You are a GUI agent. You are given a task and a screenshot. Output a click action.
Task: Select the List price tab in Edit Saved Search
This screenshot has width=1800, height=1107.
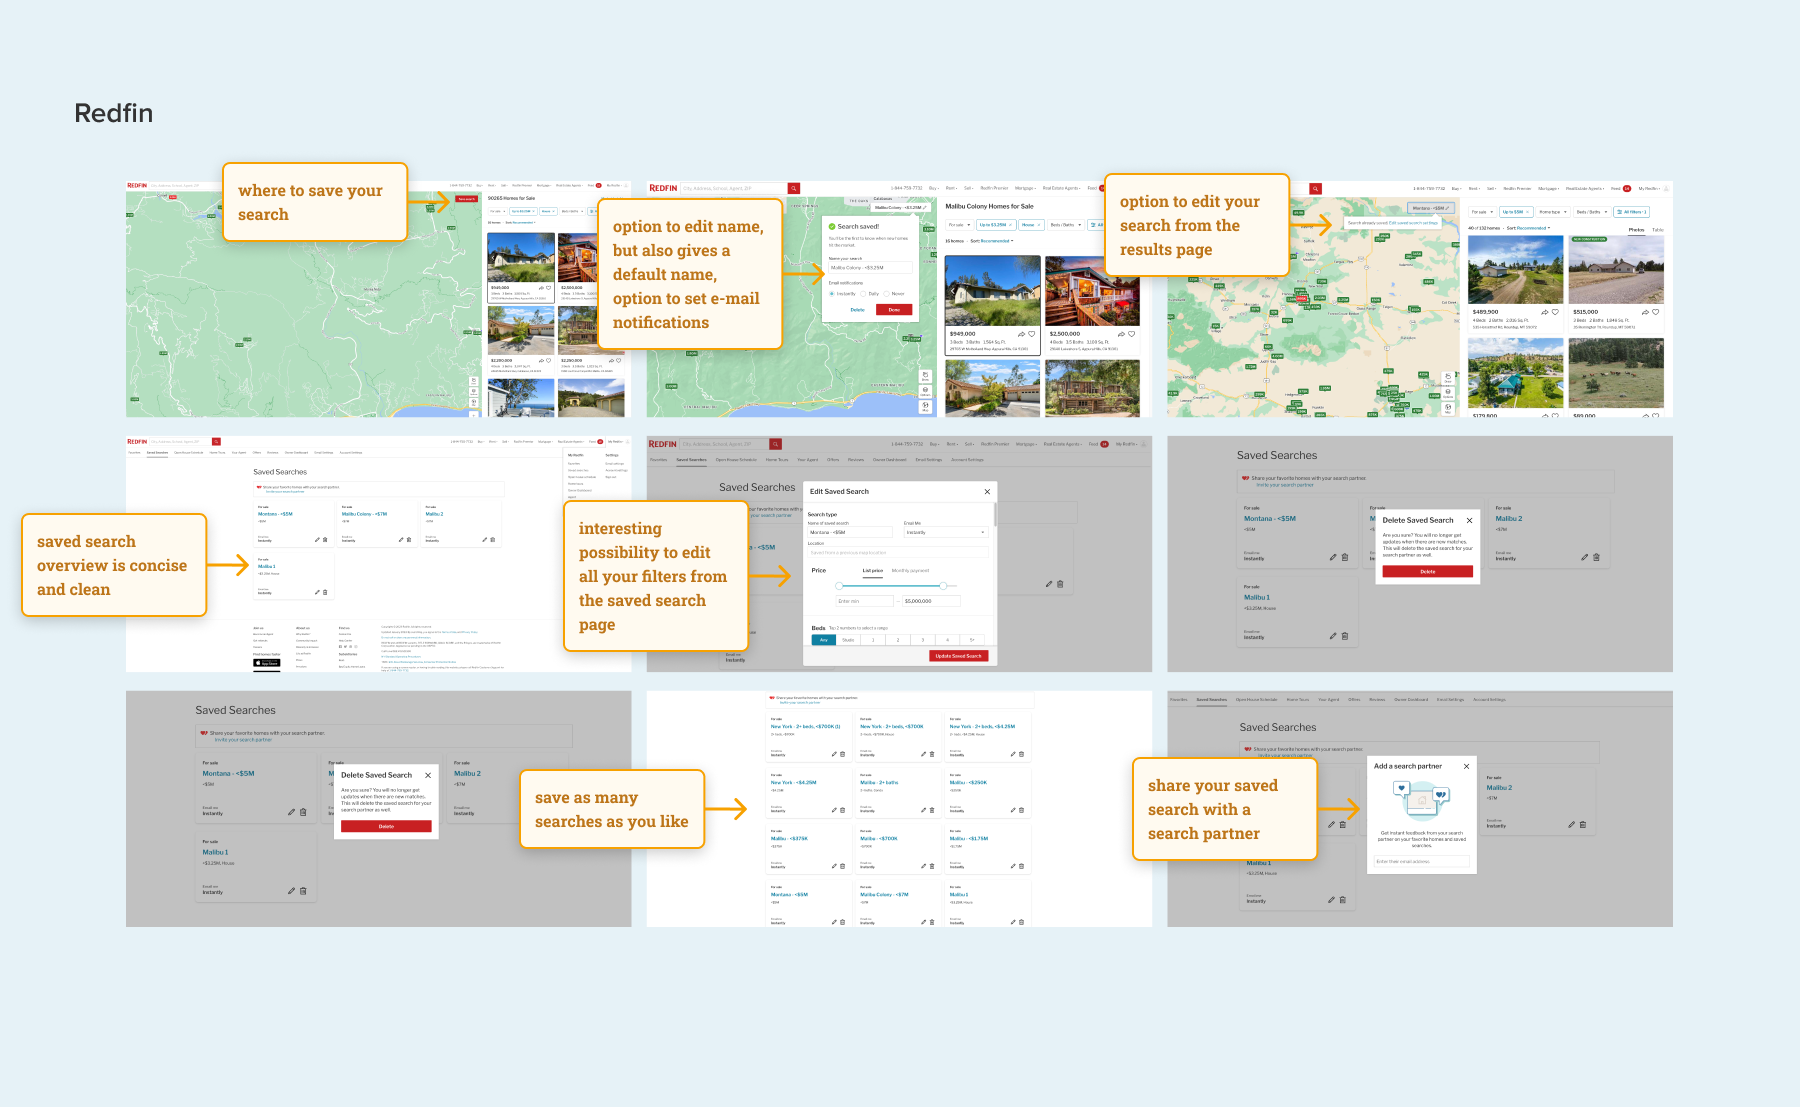pyautogui.click(x=873, y=571)
